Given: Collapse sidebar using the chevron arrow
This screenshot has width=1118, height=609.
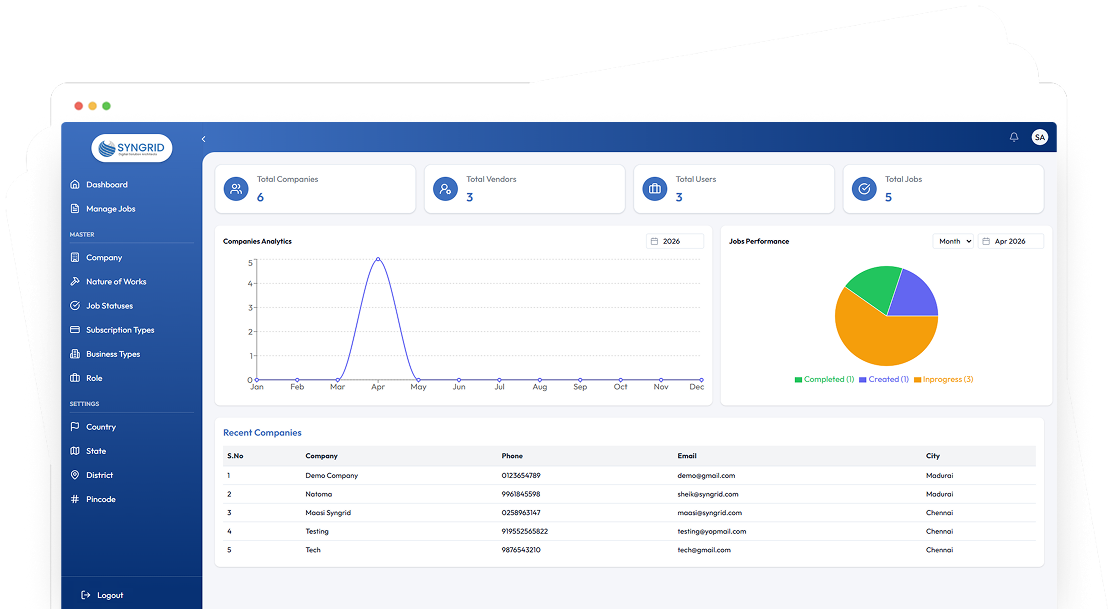Looking at the screenshot, I should tap(204, 139).
